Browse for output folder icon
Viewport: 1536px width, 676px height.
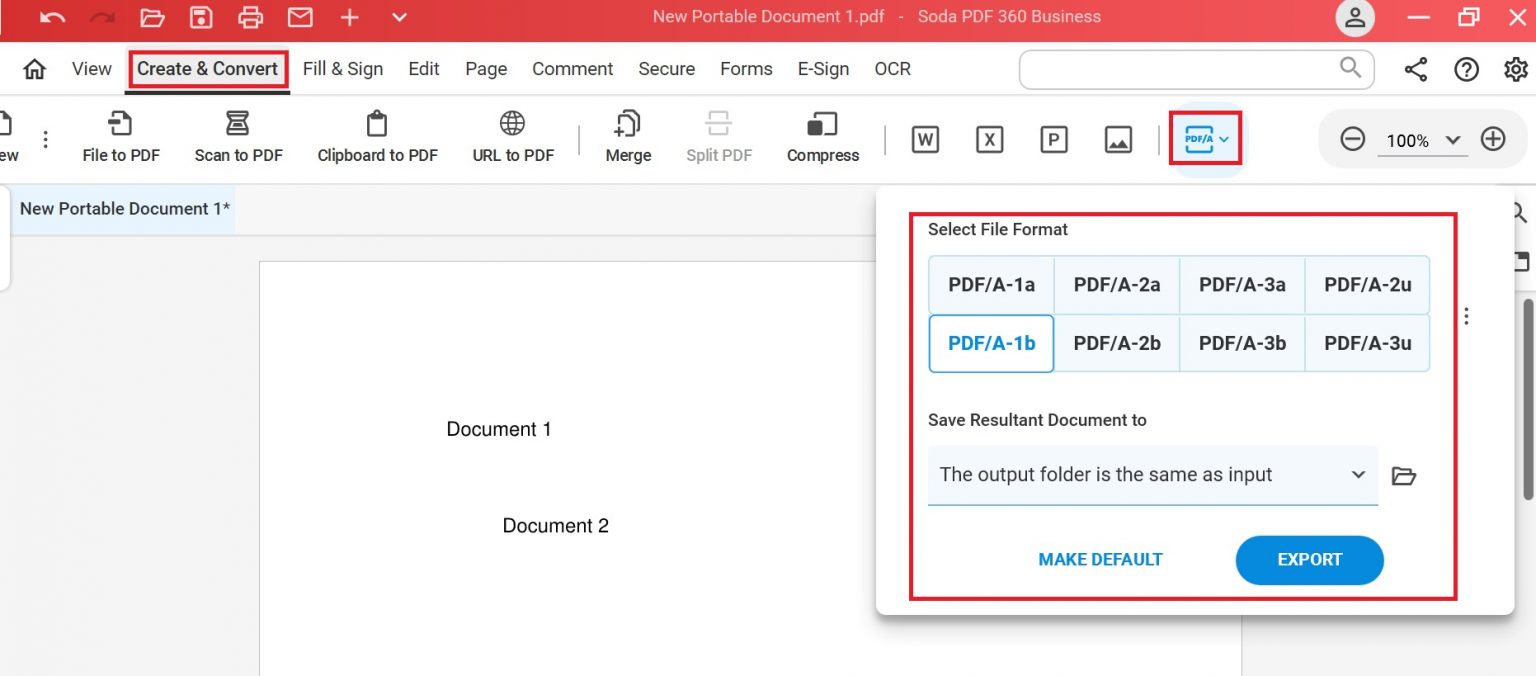pyautogui.click(x=1404, y=476)
